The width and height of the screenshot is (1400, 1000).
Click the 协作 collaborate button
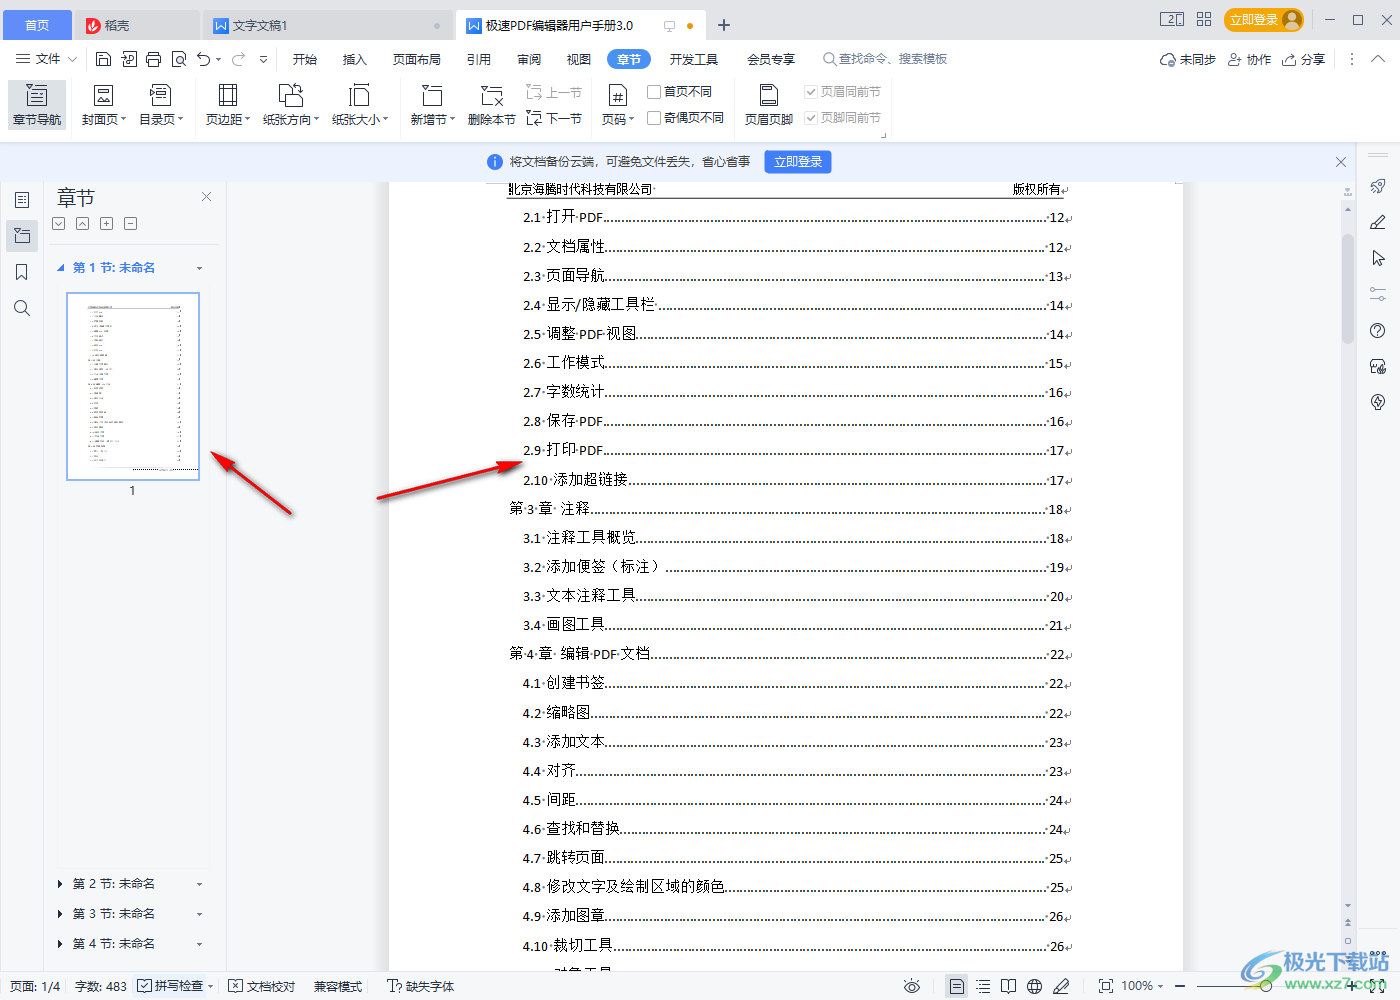pos(1250,59)
